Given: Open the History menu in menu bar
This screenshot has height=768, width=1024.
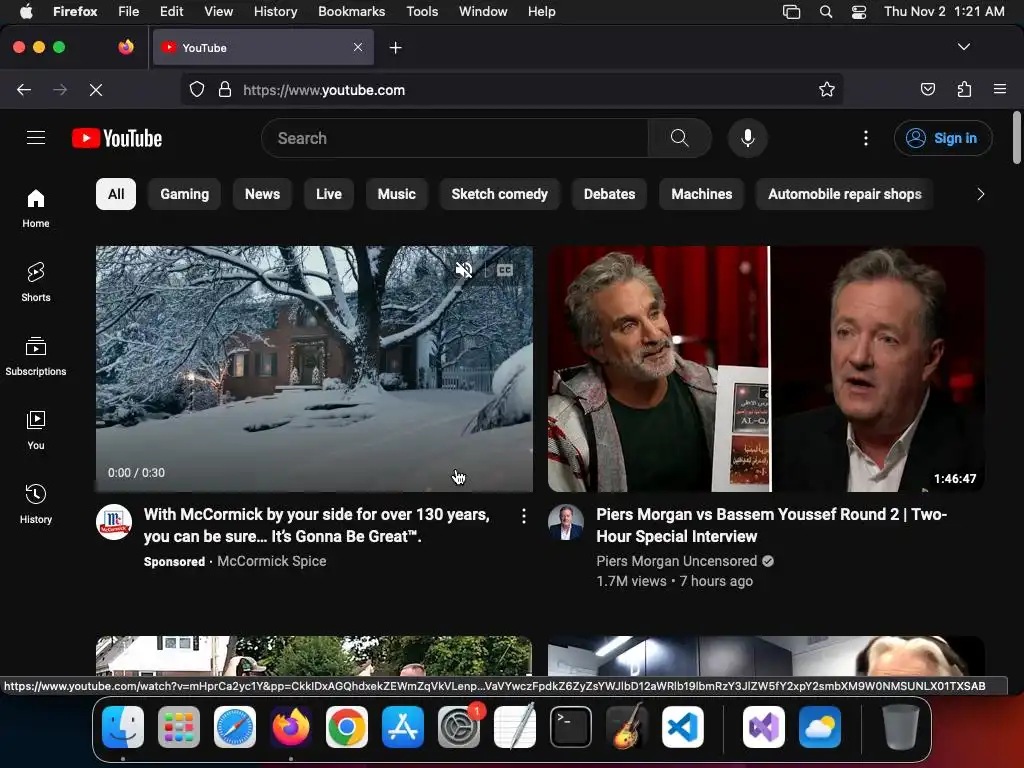Looking at the screenshot, I should pos(276,11).
